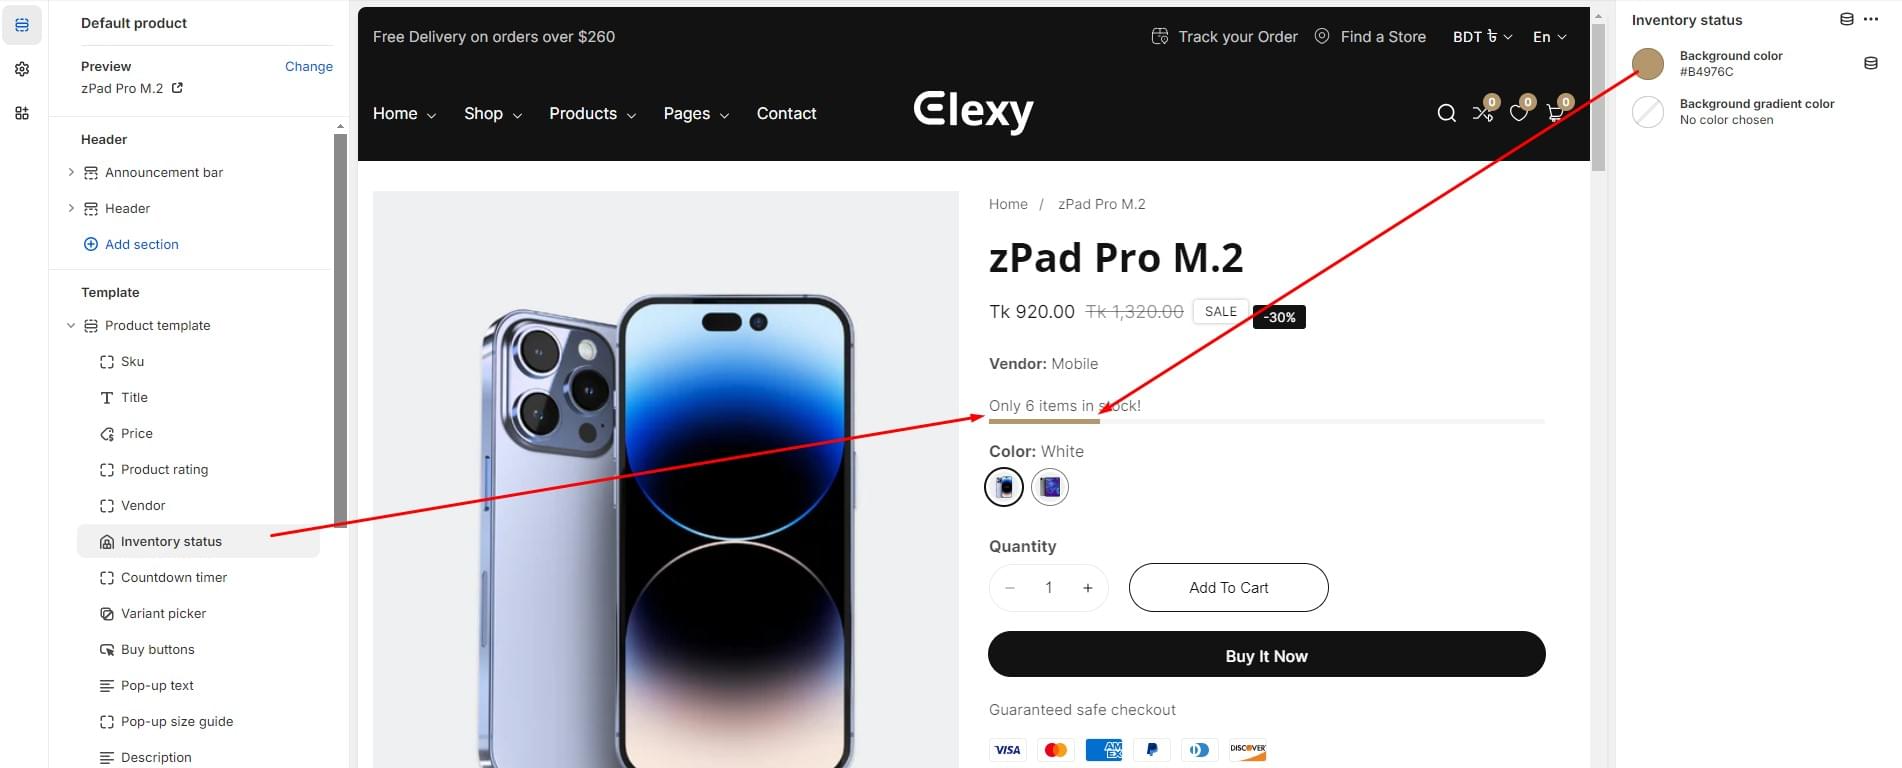Open the BDT currency dropdown

(1482, 36)
